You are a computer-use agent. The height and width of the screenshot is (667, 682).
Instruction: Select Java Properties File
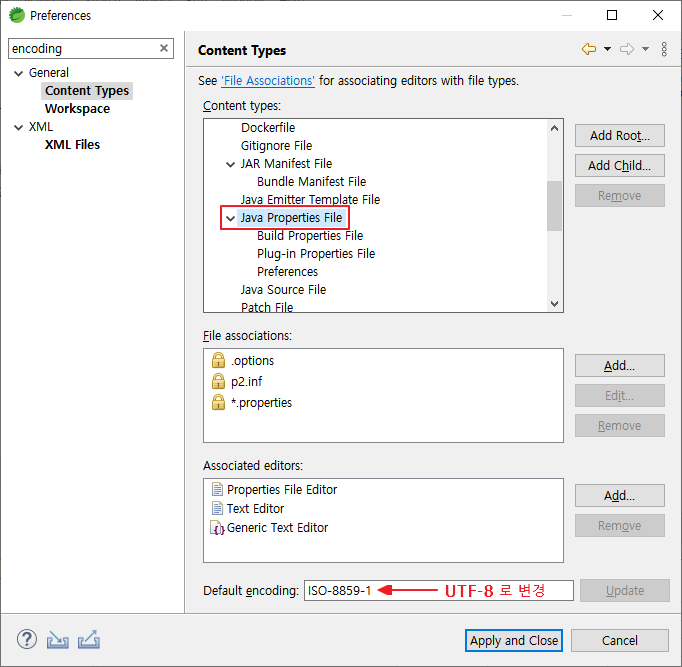click(x=291, y=217)
